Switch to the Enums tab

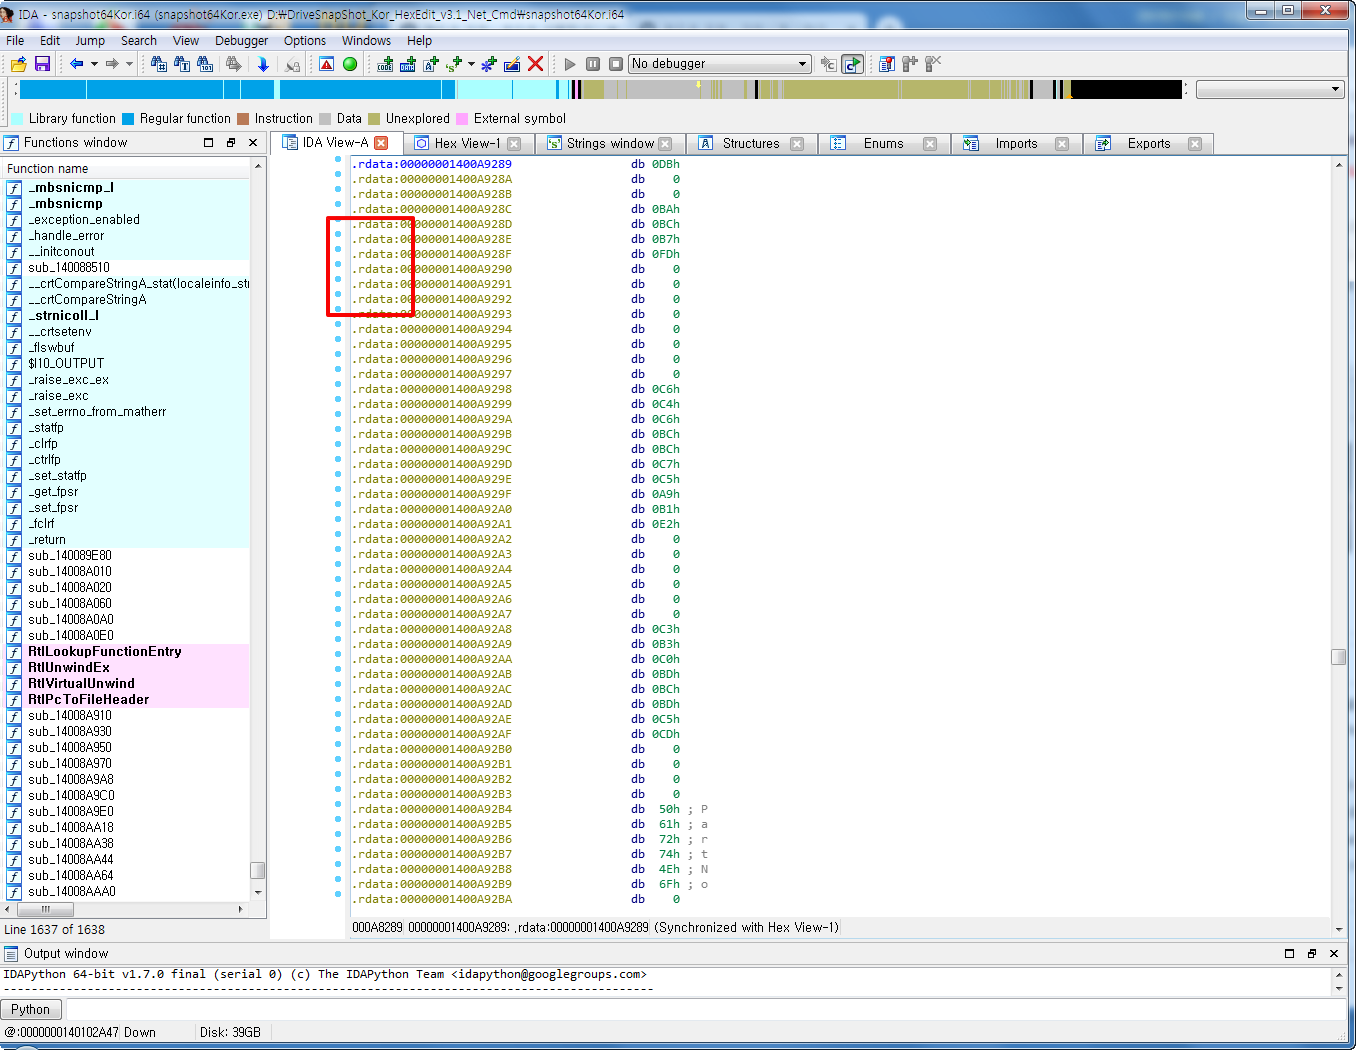(883, 144)
